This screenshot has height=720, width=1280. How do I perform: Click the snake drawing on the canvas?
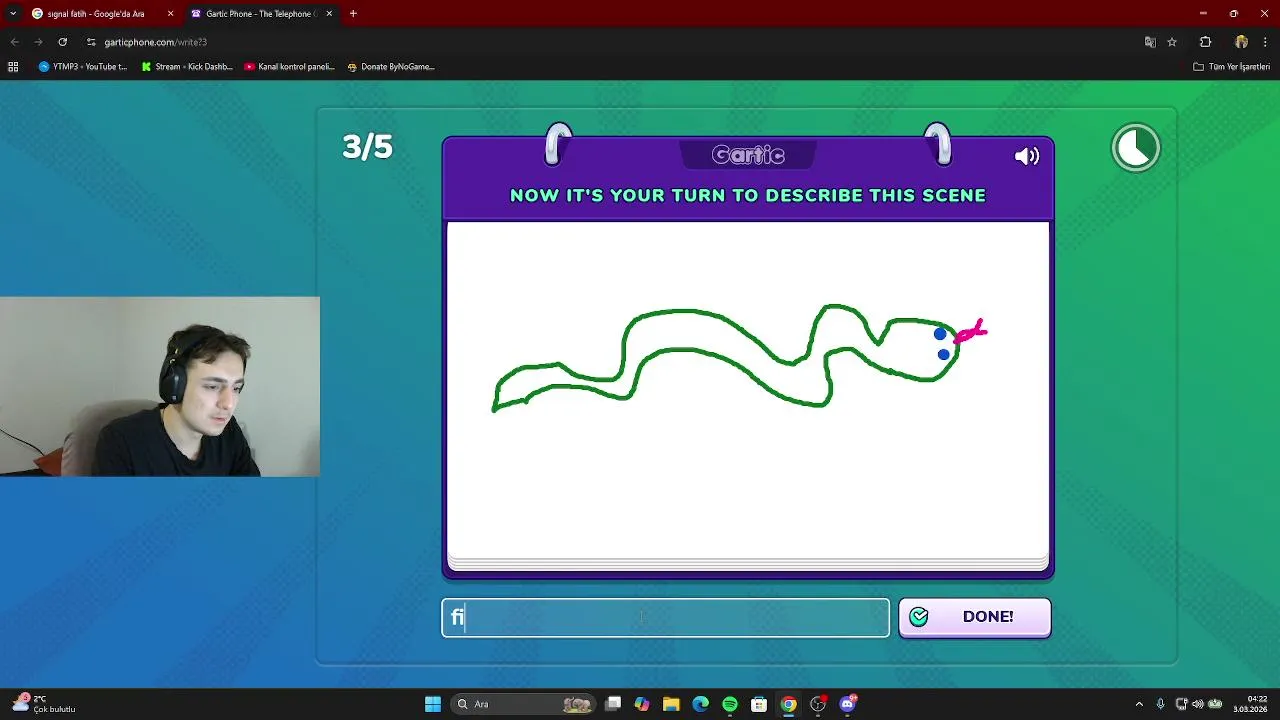pyautogui.click(x=740, y=357)
